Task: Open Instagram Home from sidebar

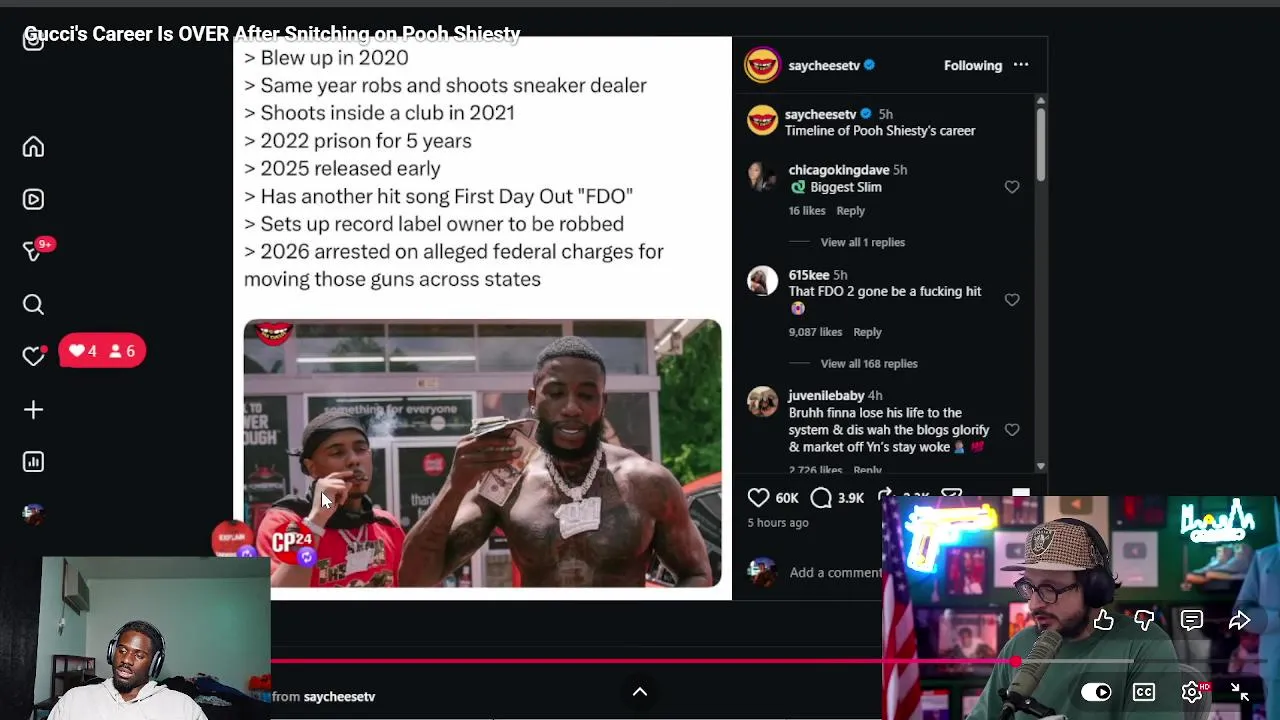Action: [x=33, y=147]
